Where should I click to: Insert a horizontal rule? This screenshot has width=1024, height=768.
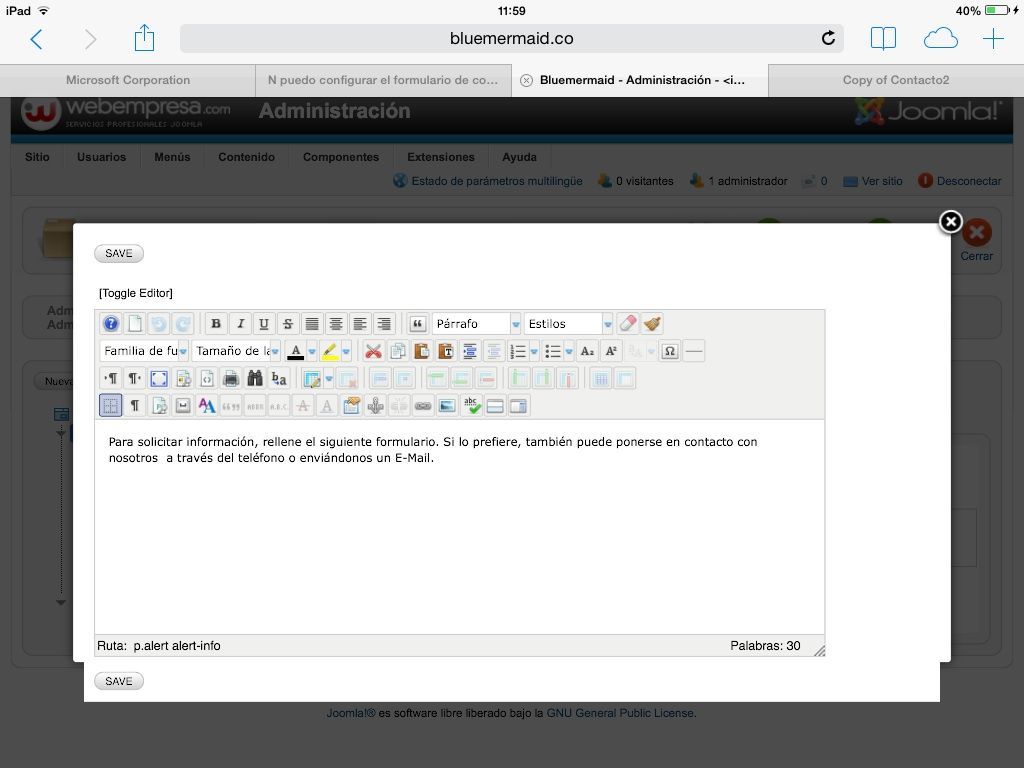click(694, 351)
